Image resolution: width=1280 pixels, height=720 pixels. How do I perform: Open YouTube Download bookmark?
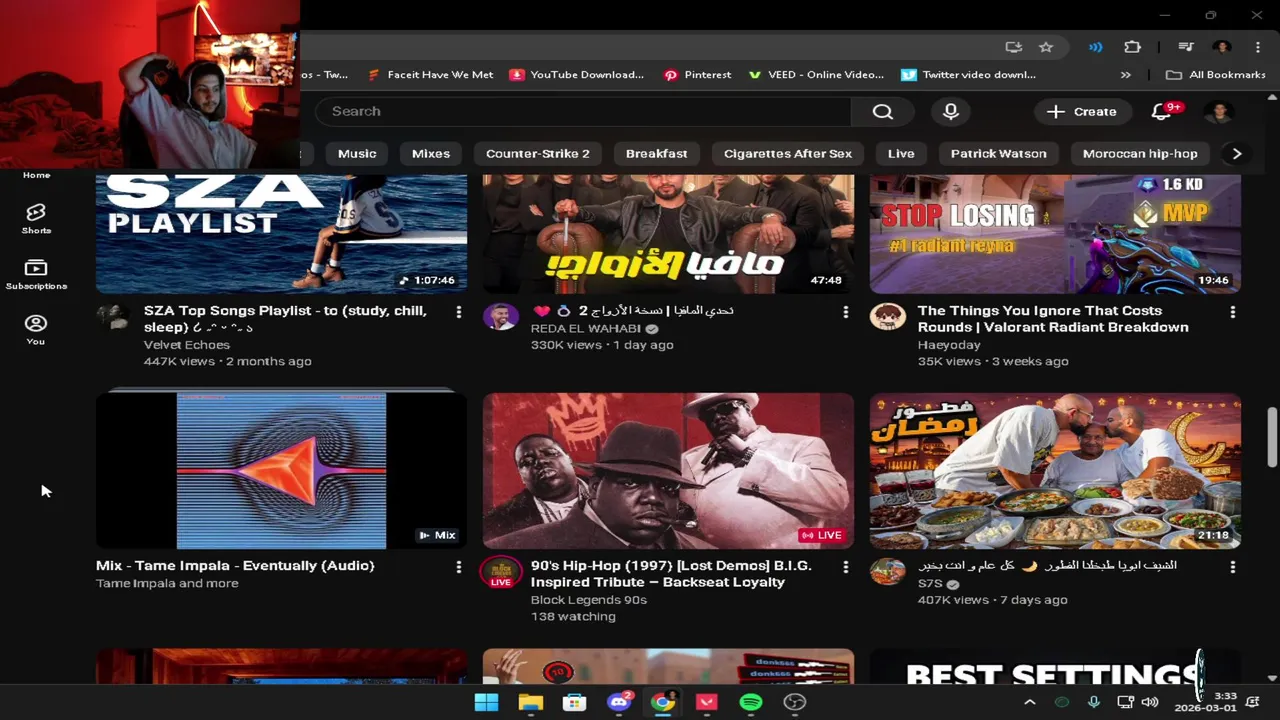[x=577, y=75]
